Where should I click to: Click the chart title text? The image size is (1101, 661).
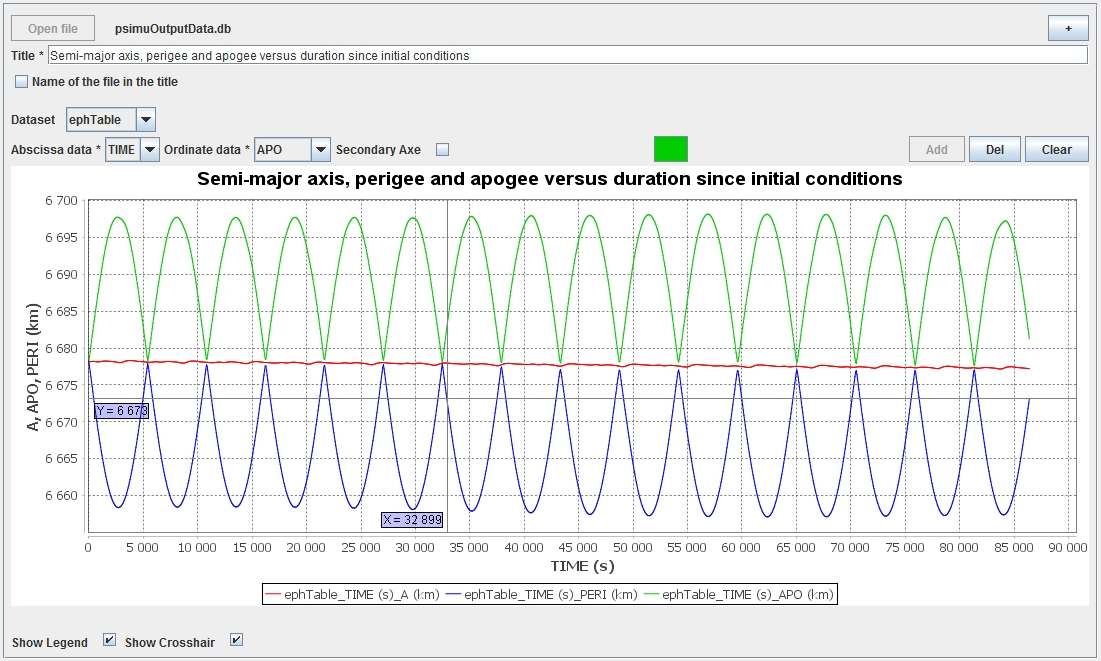550,179
